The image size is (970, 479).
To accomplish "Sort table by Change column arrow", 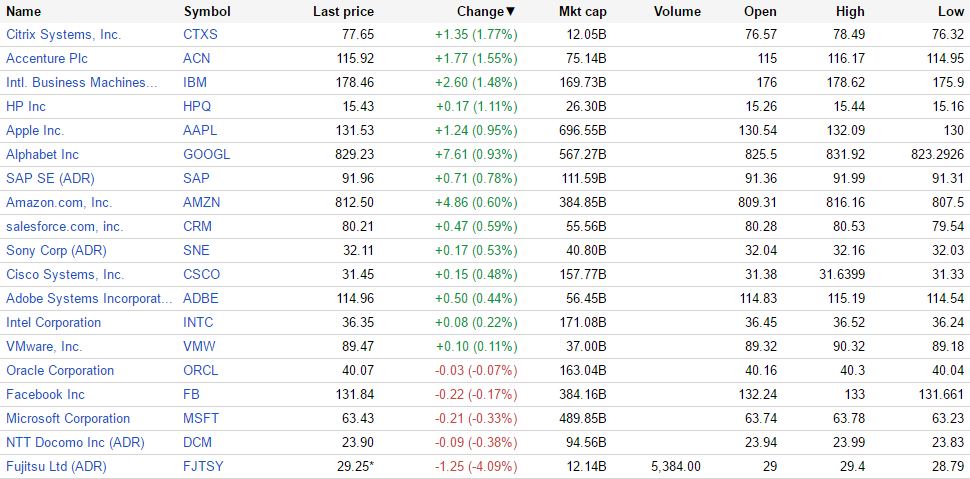I will tap(511, 12).
